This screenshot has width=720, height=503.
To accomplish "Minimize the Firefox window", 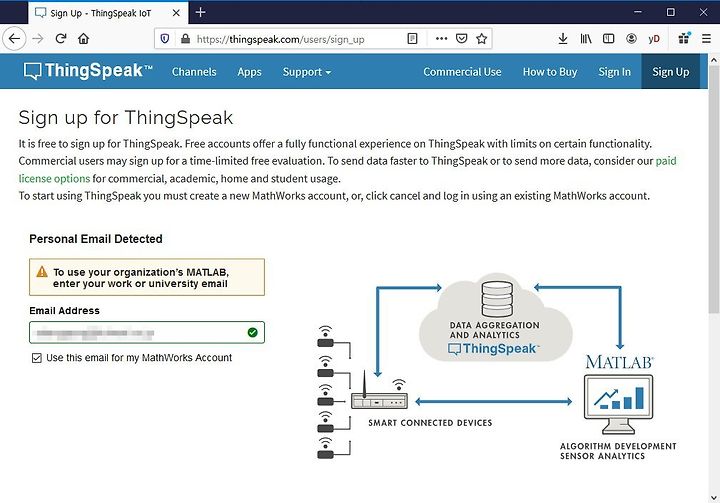I will click(x=638, y=12).
